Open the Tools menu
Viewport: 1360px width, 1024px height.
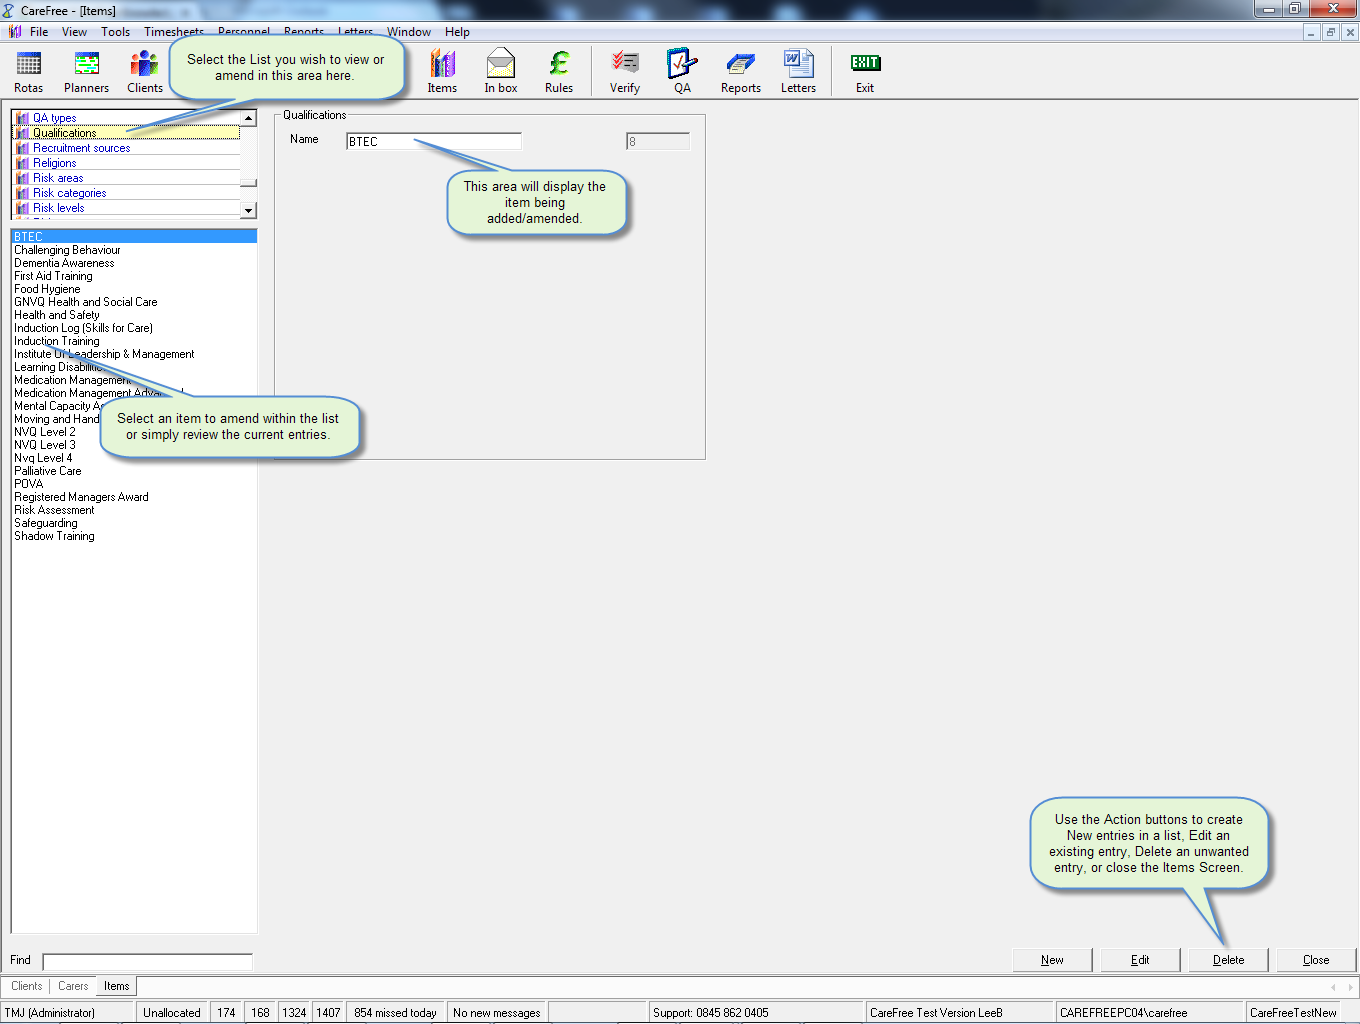115,32
